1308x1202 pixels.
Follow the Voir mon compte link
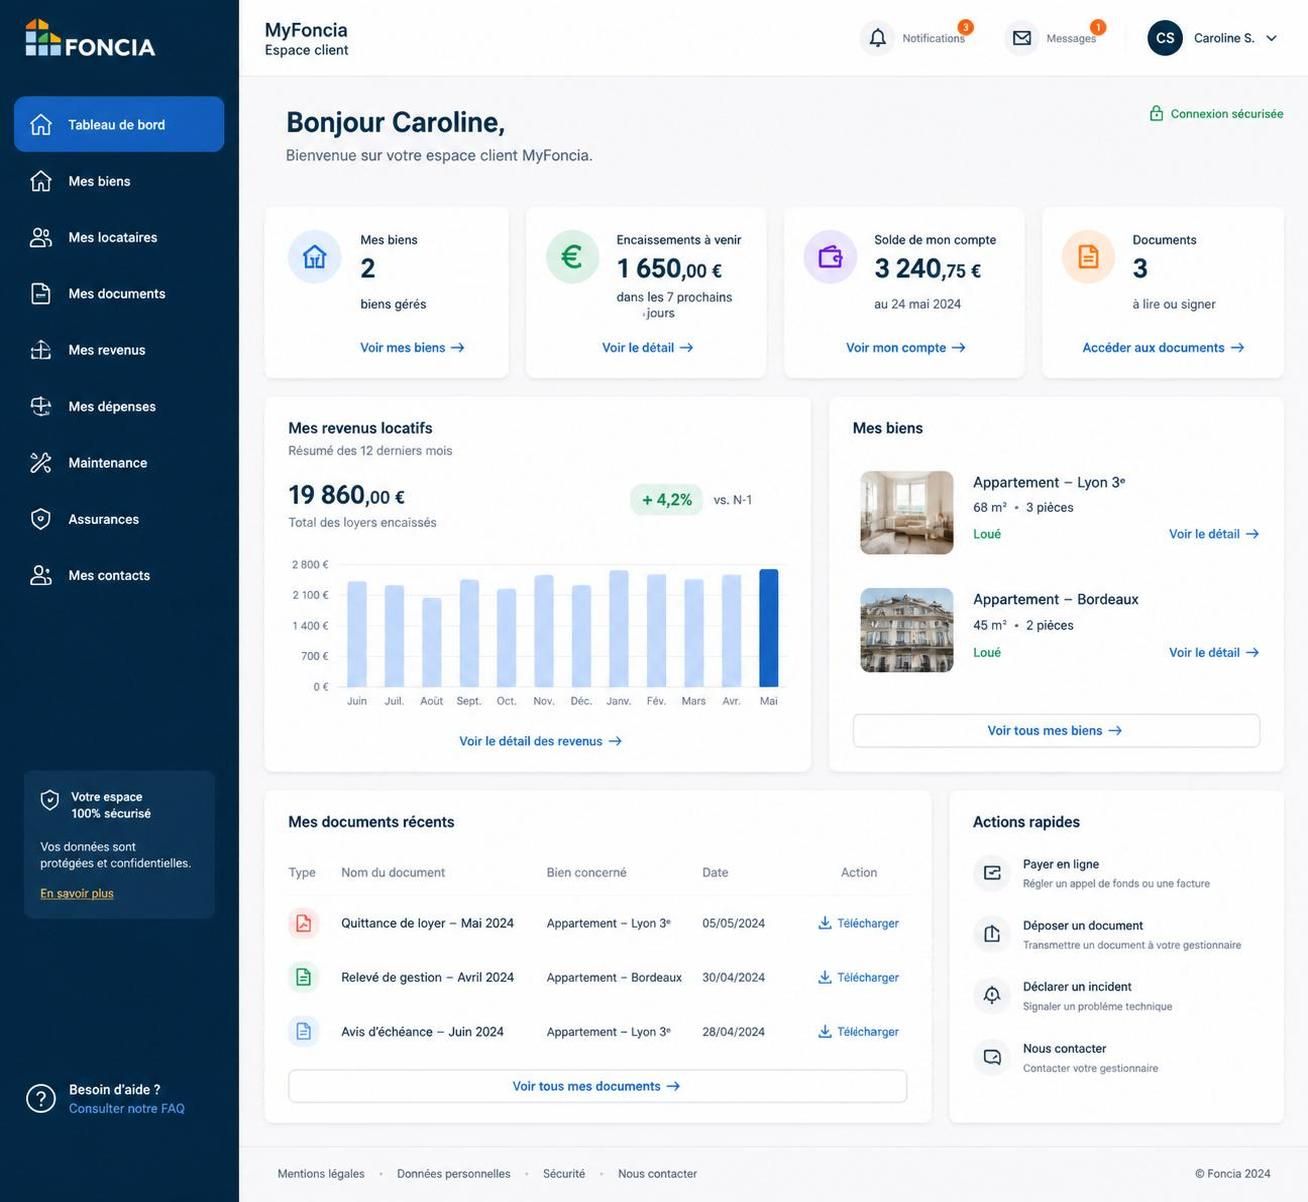pyautogui.click(x=906, y=348)
